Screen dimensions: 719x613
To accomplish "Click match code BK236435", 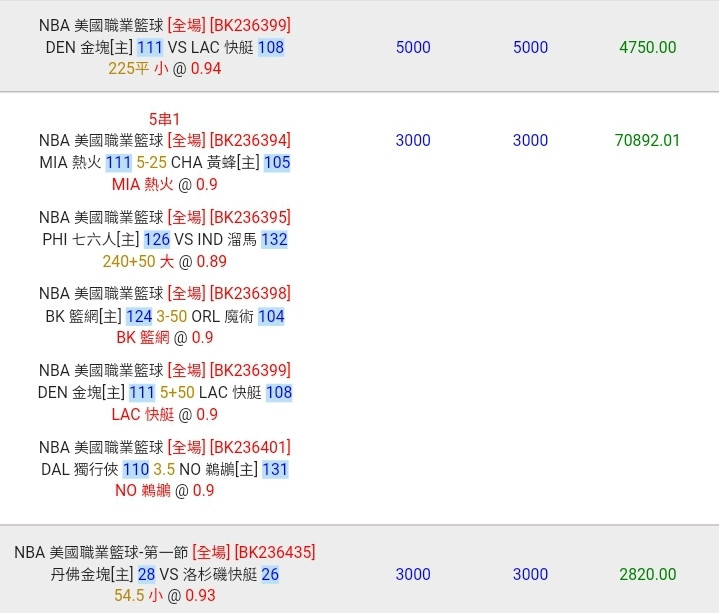I will click(275, 551).
